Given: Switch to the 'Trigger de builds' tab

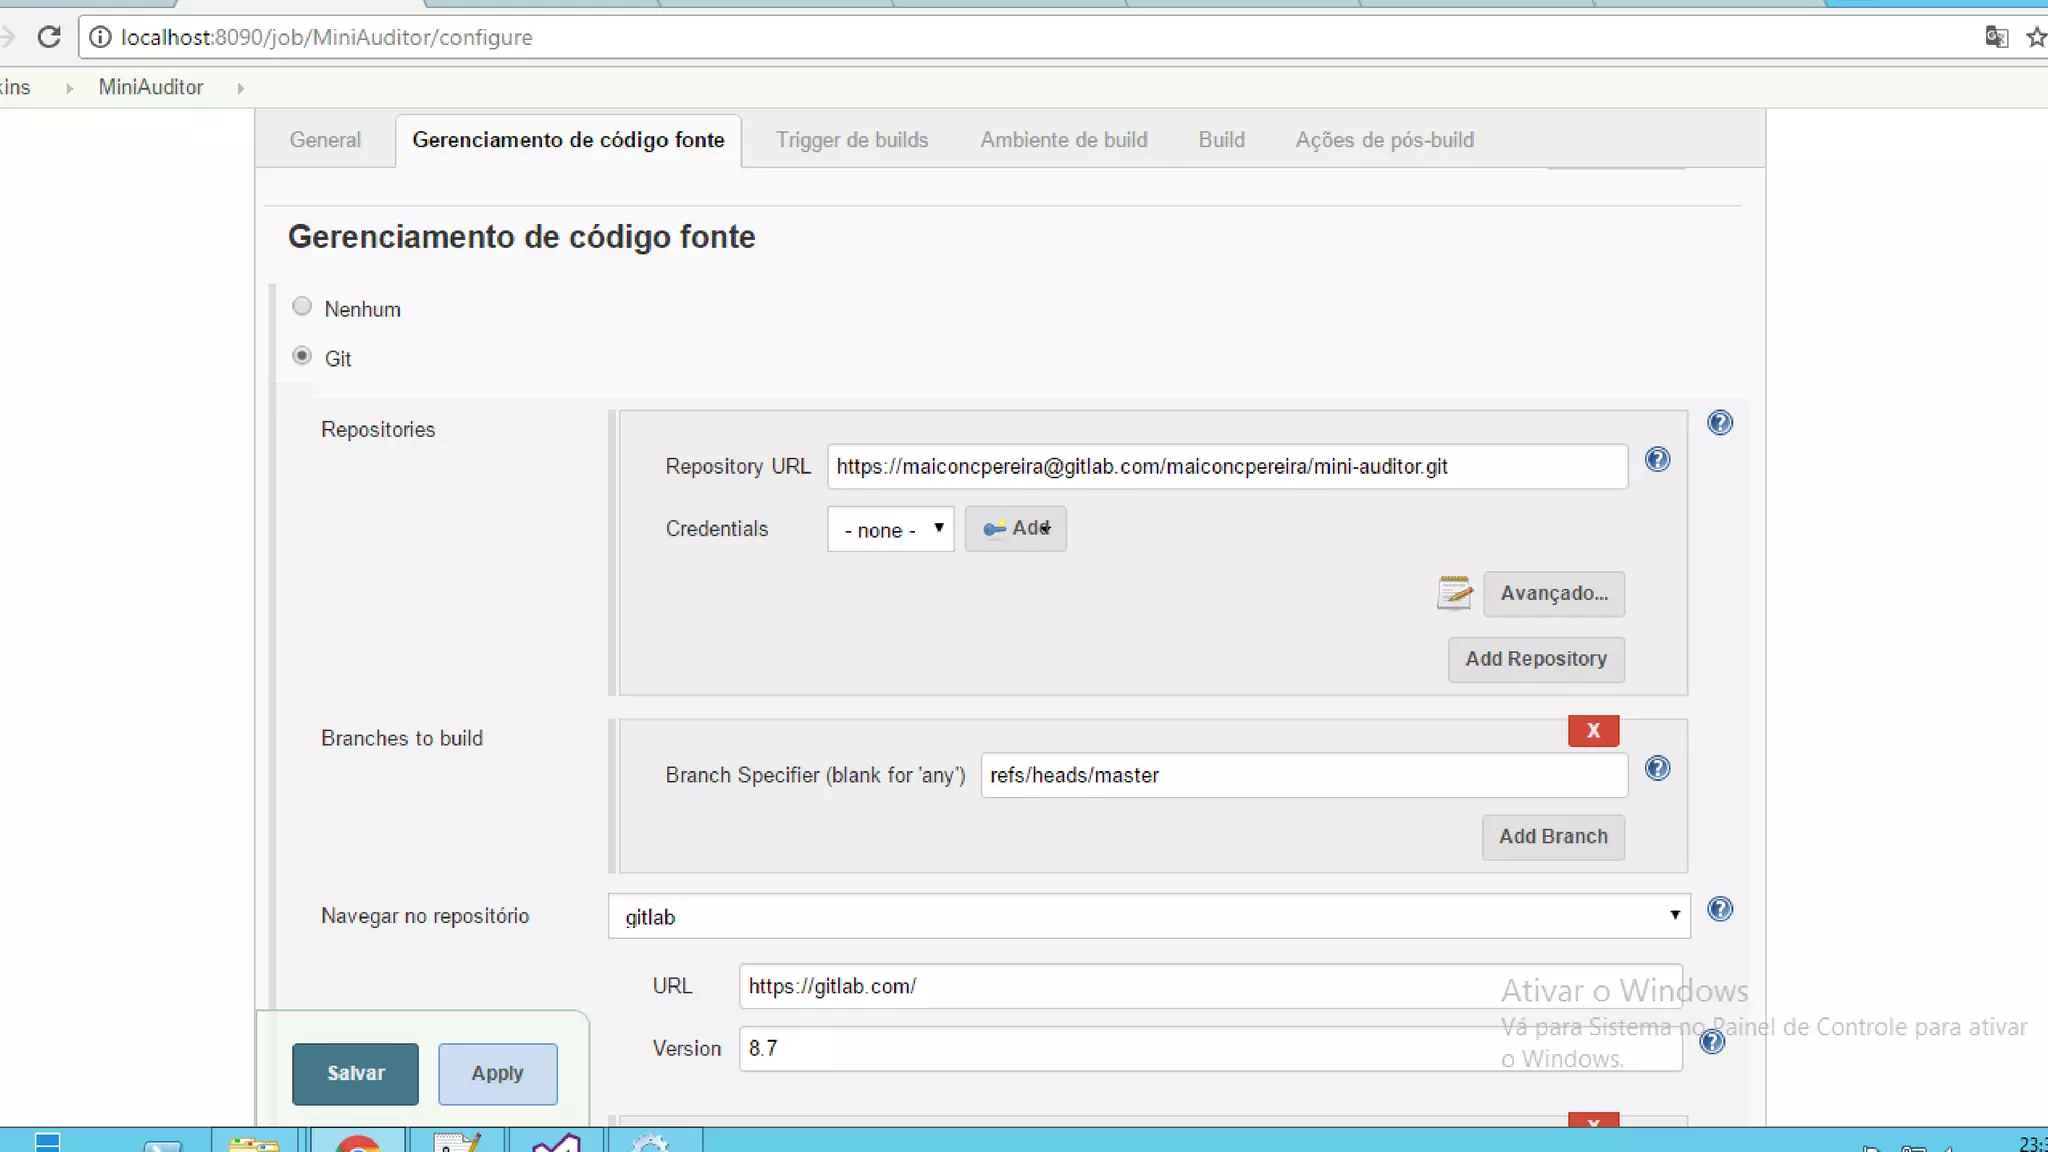Looking at the screenshot, I should [x=852, y=140].
